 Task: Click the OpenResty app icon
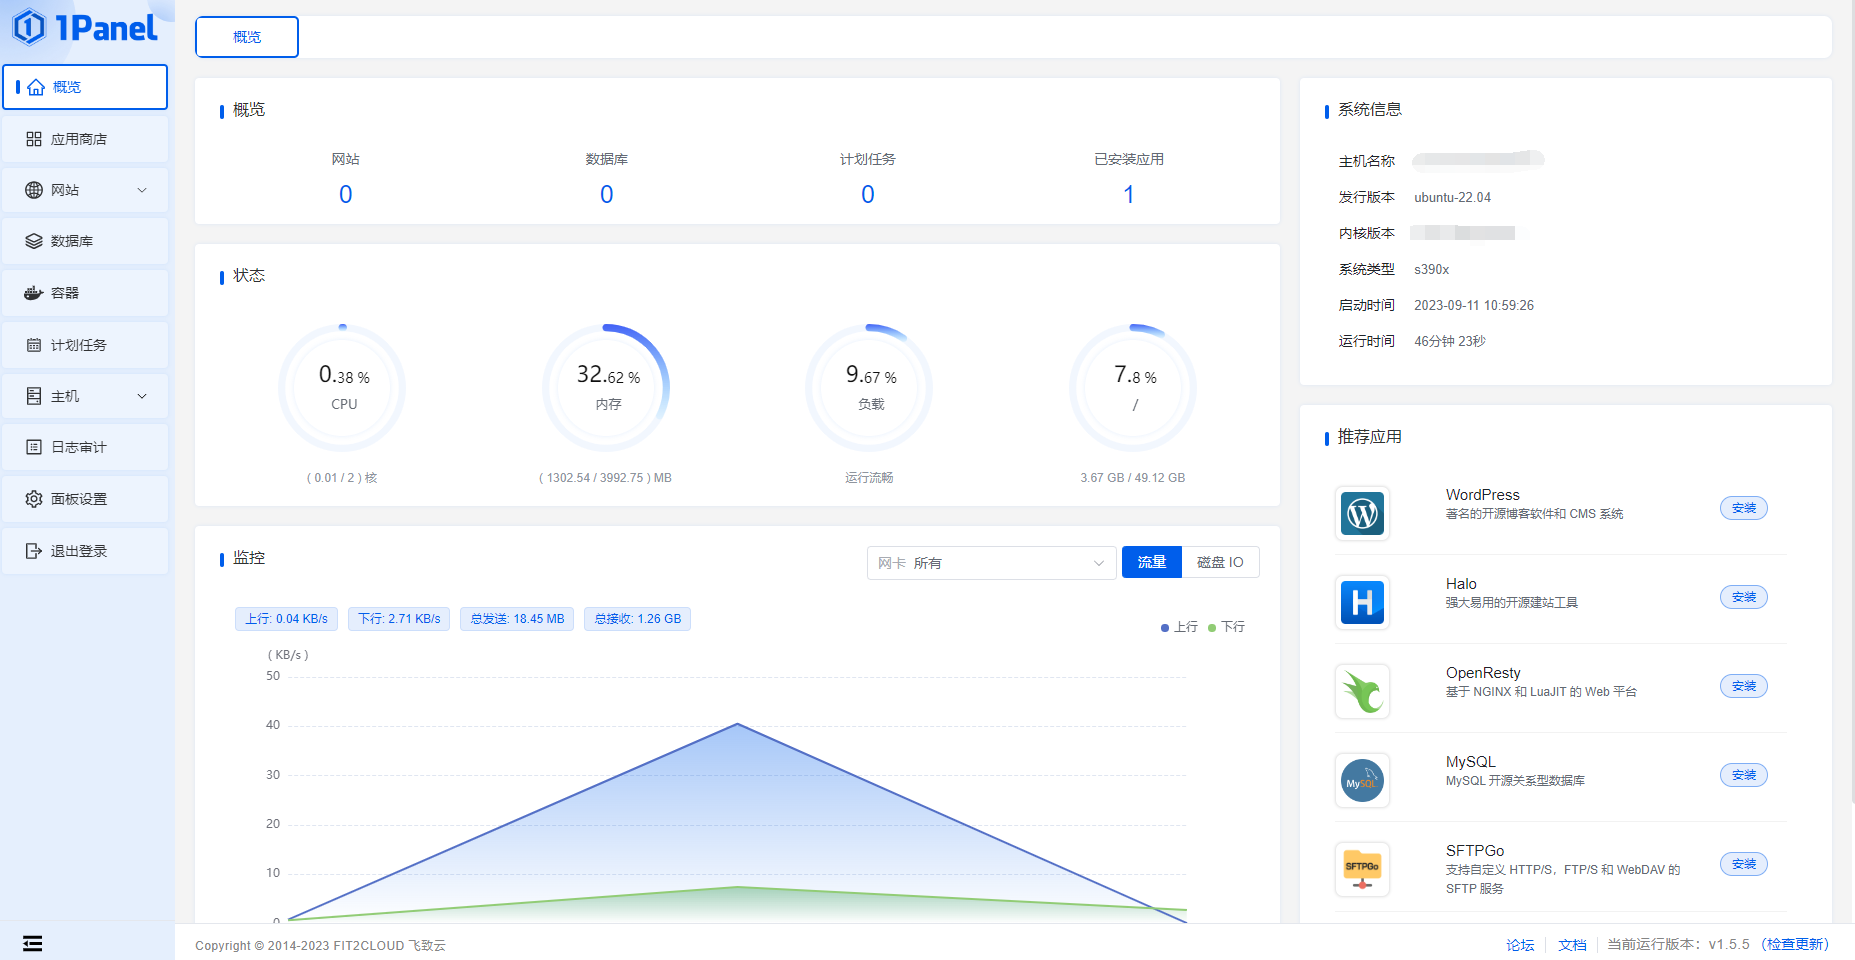tap(1362, 691)
